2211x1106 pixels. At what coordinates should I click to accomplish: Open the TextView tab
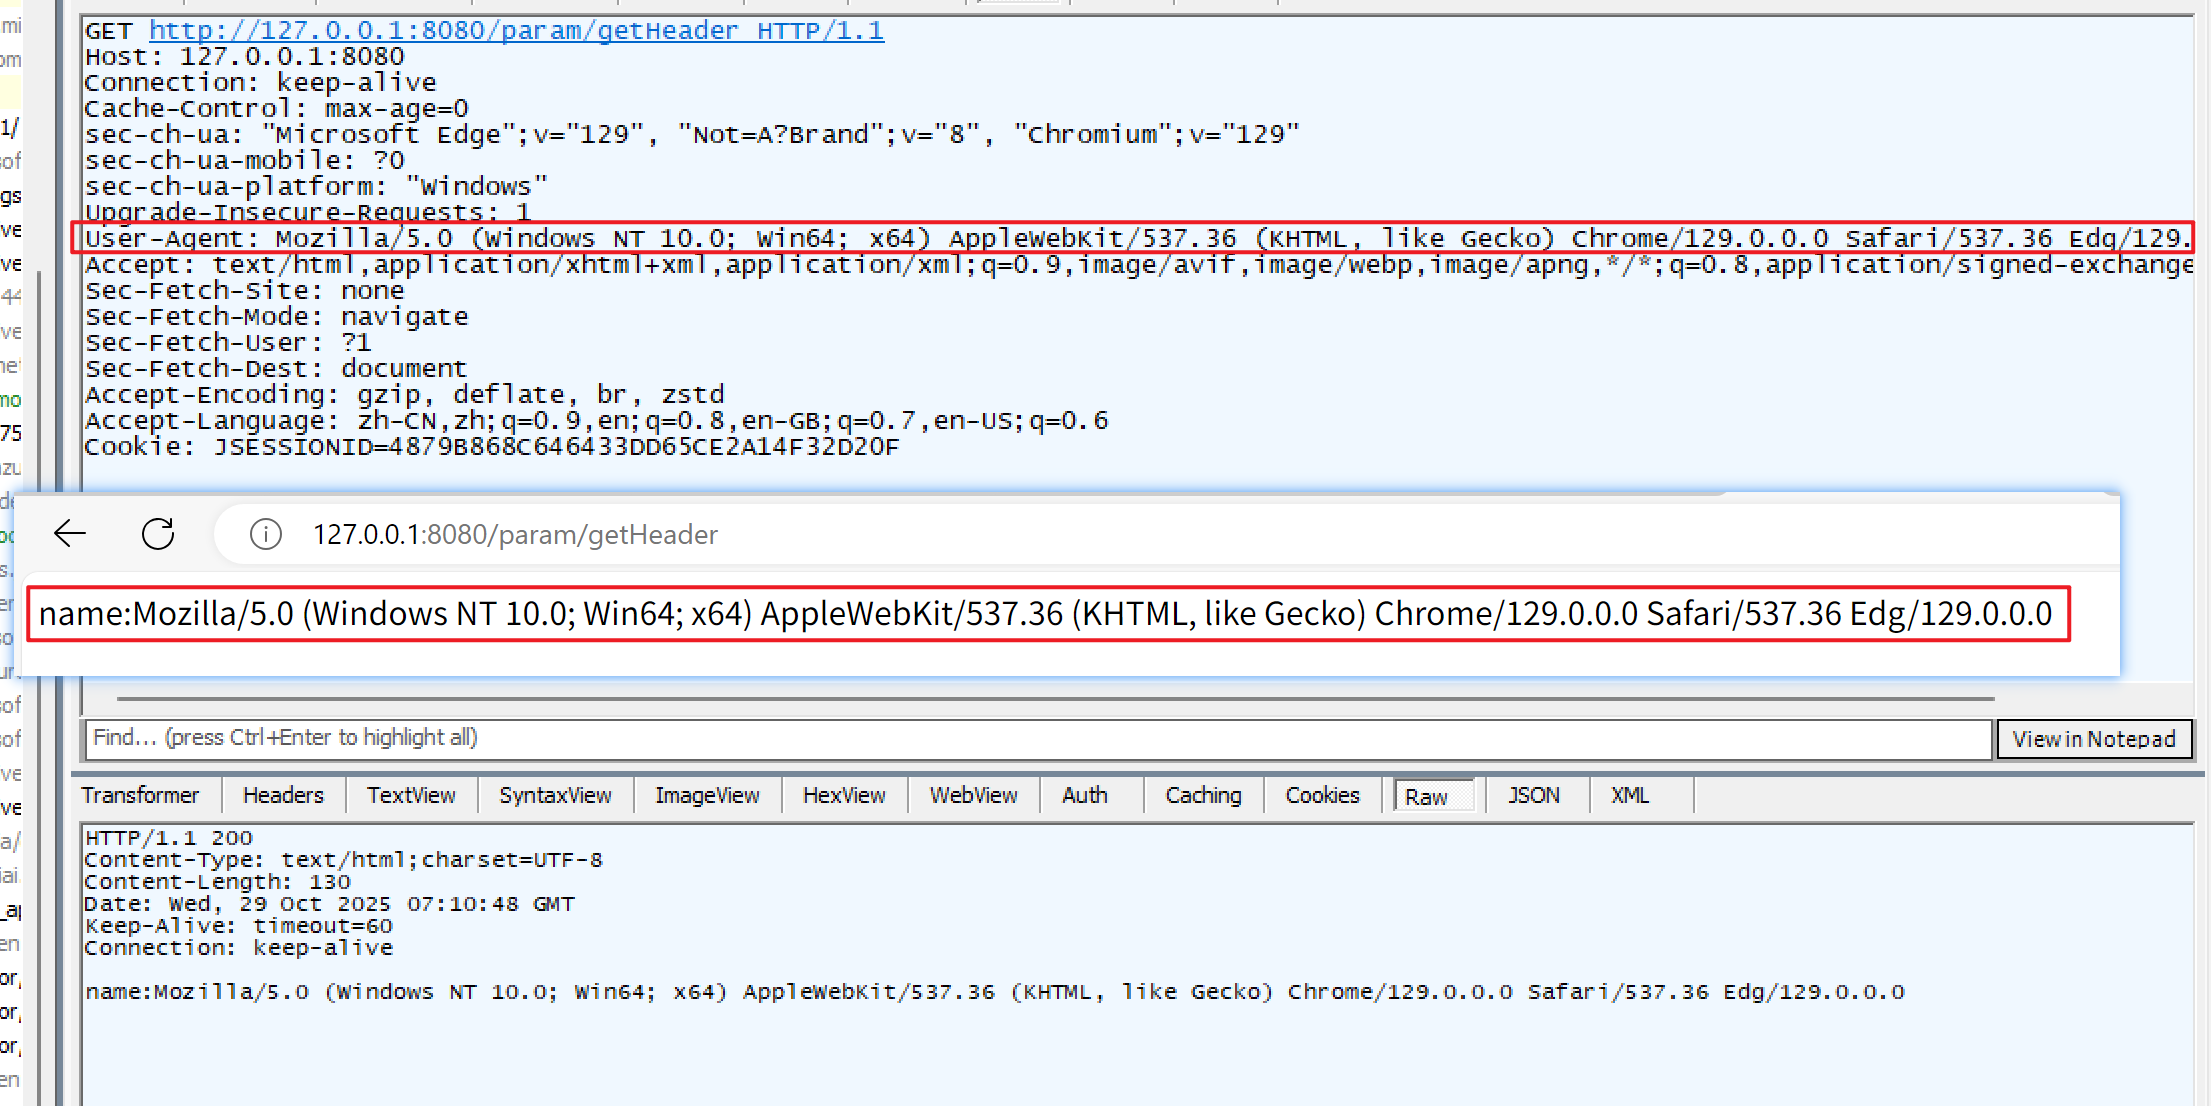pyautogui.click(x=411, y=795)
